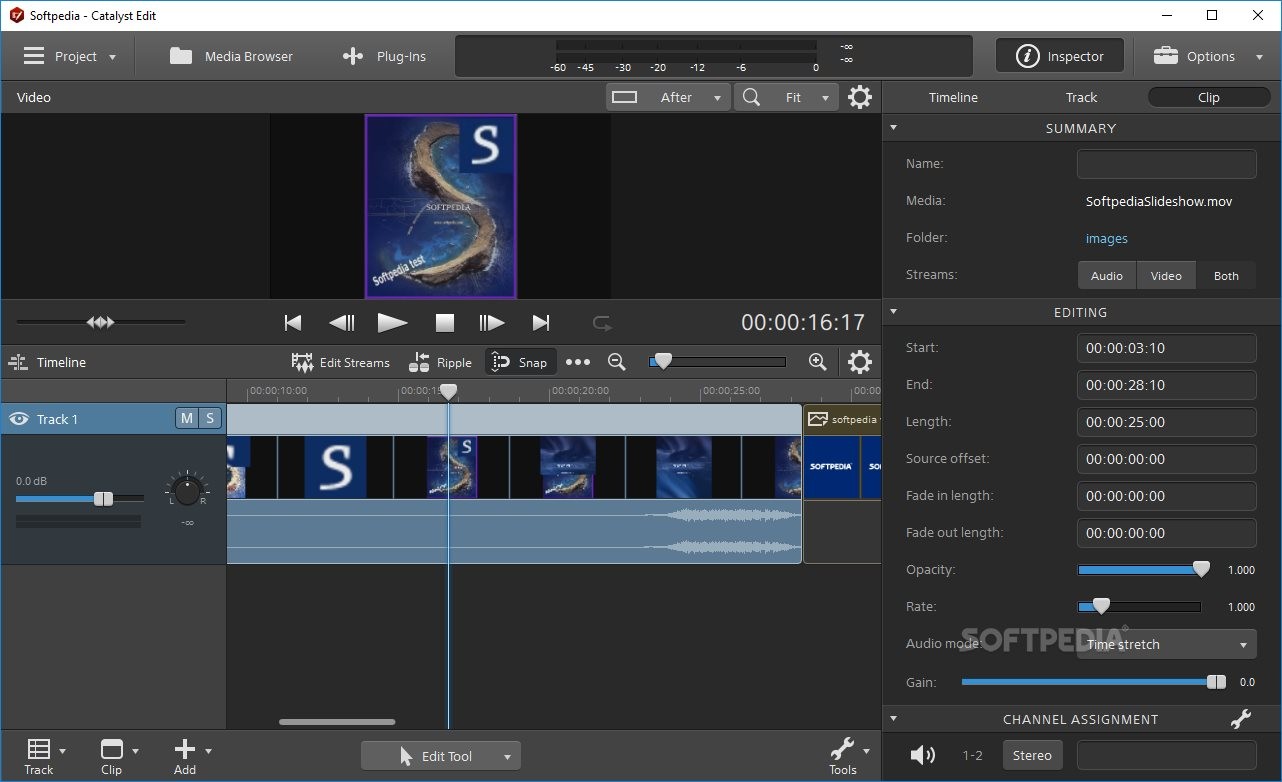Toggle the Inspector panel
The width and height of the screenshot is (1282, 782).
tap(1060, 56)
